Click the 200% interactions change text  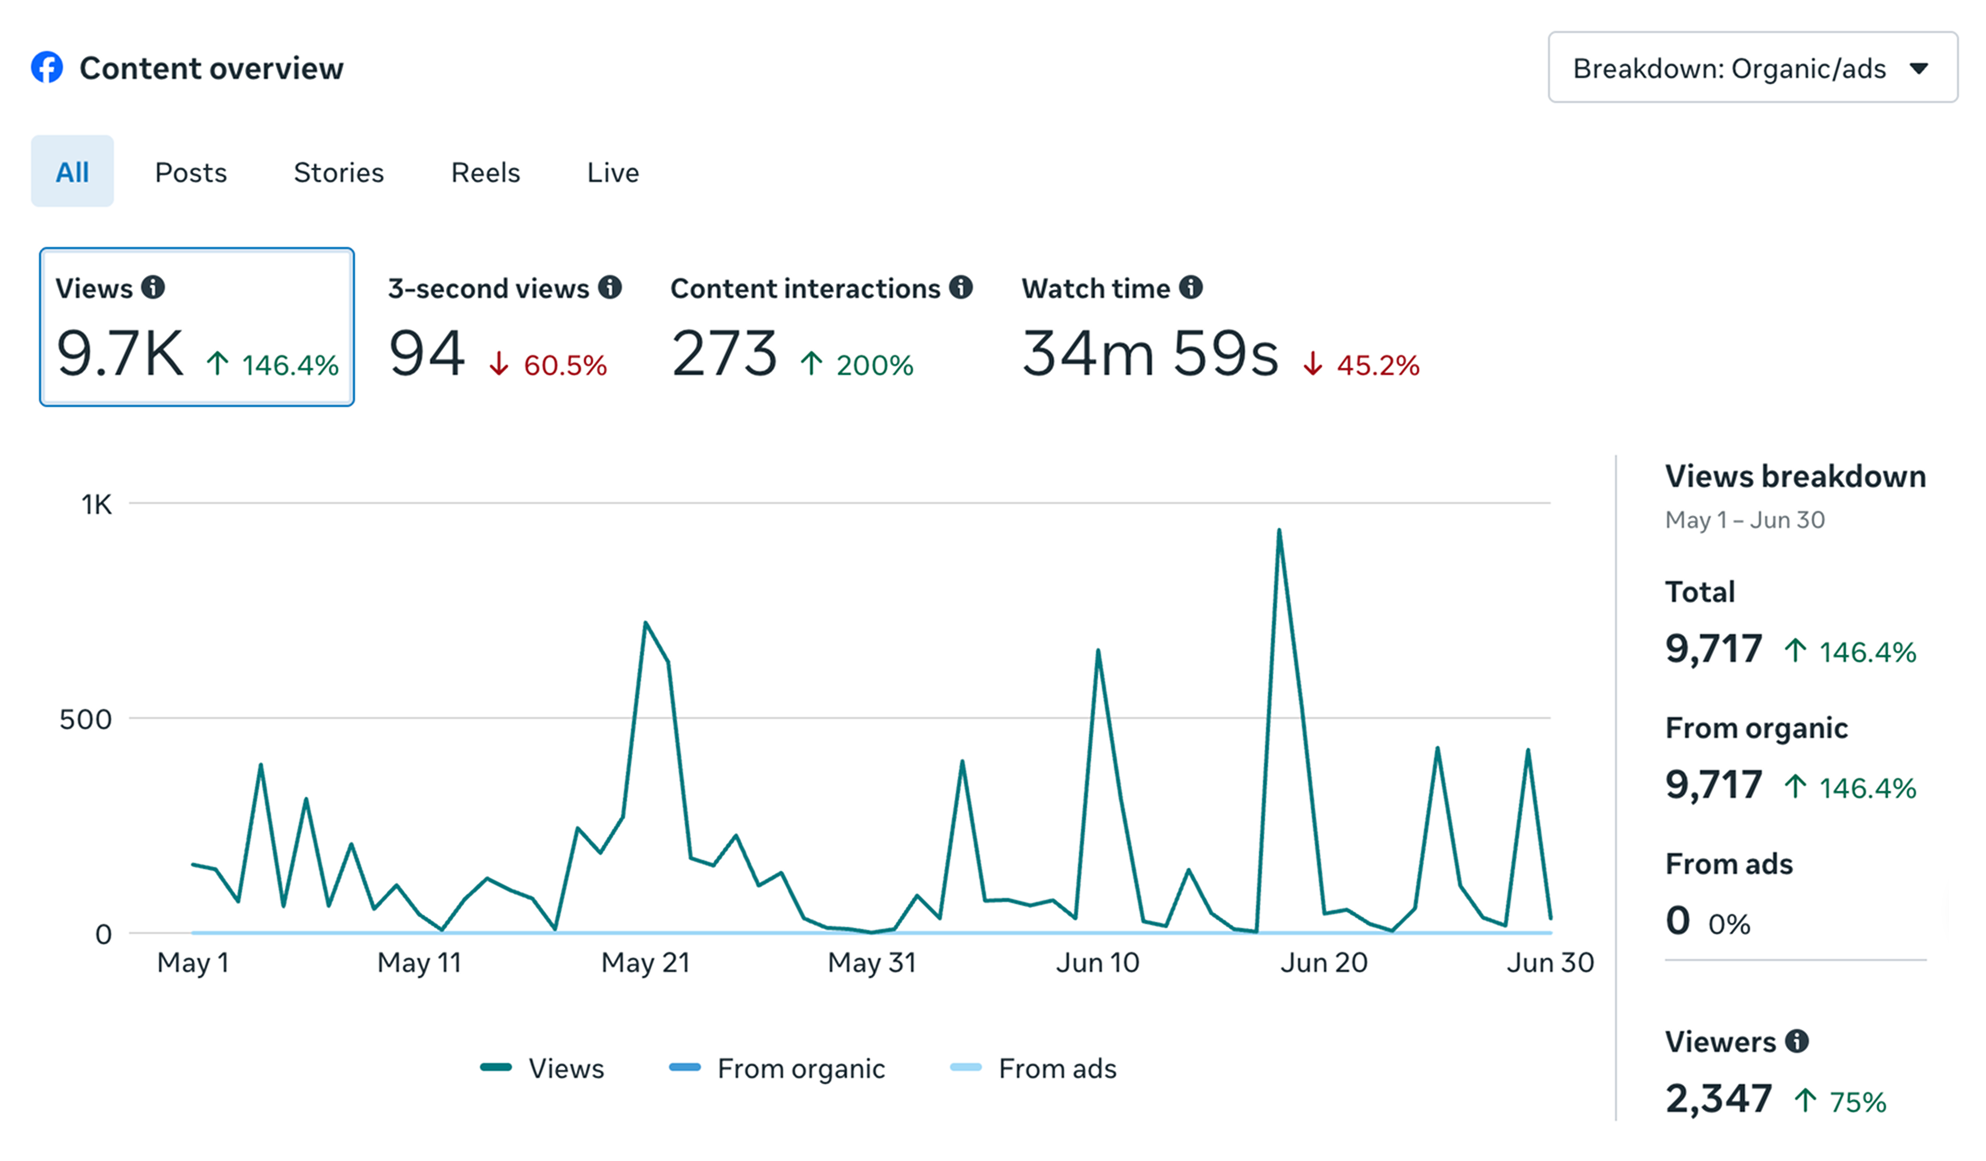(x=875, y=365)
